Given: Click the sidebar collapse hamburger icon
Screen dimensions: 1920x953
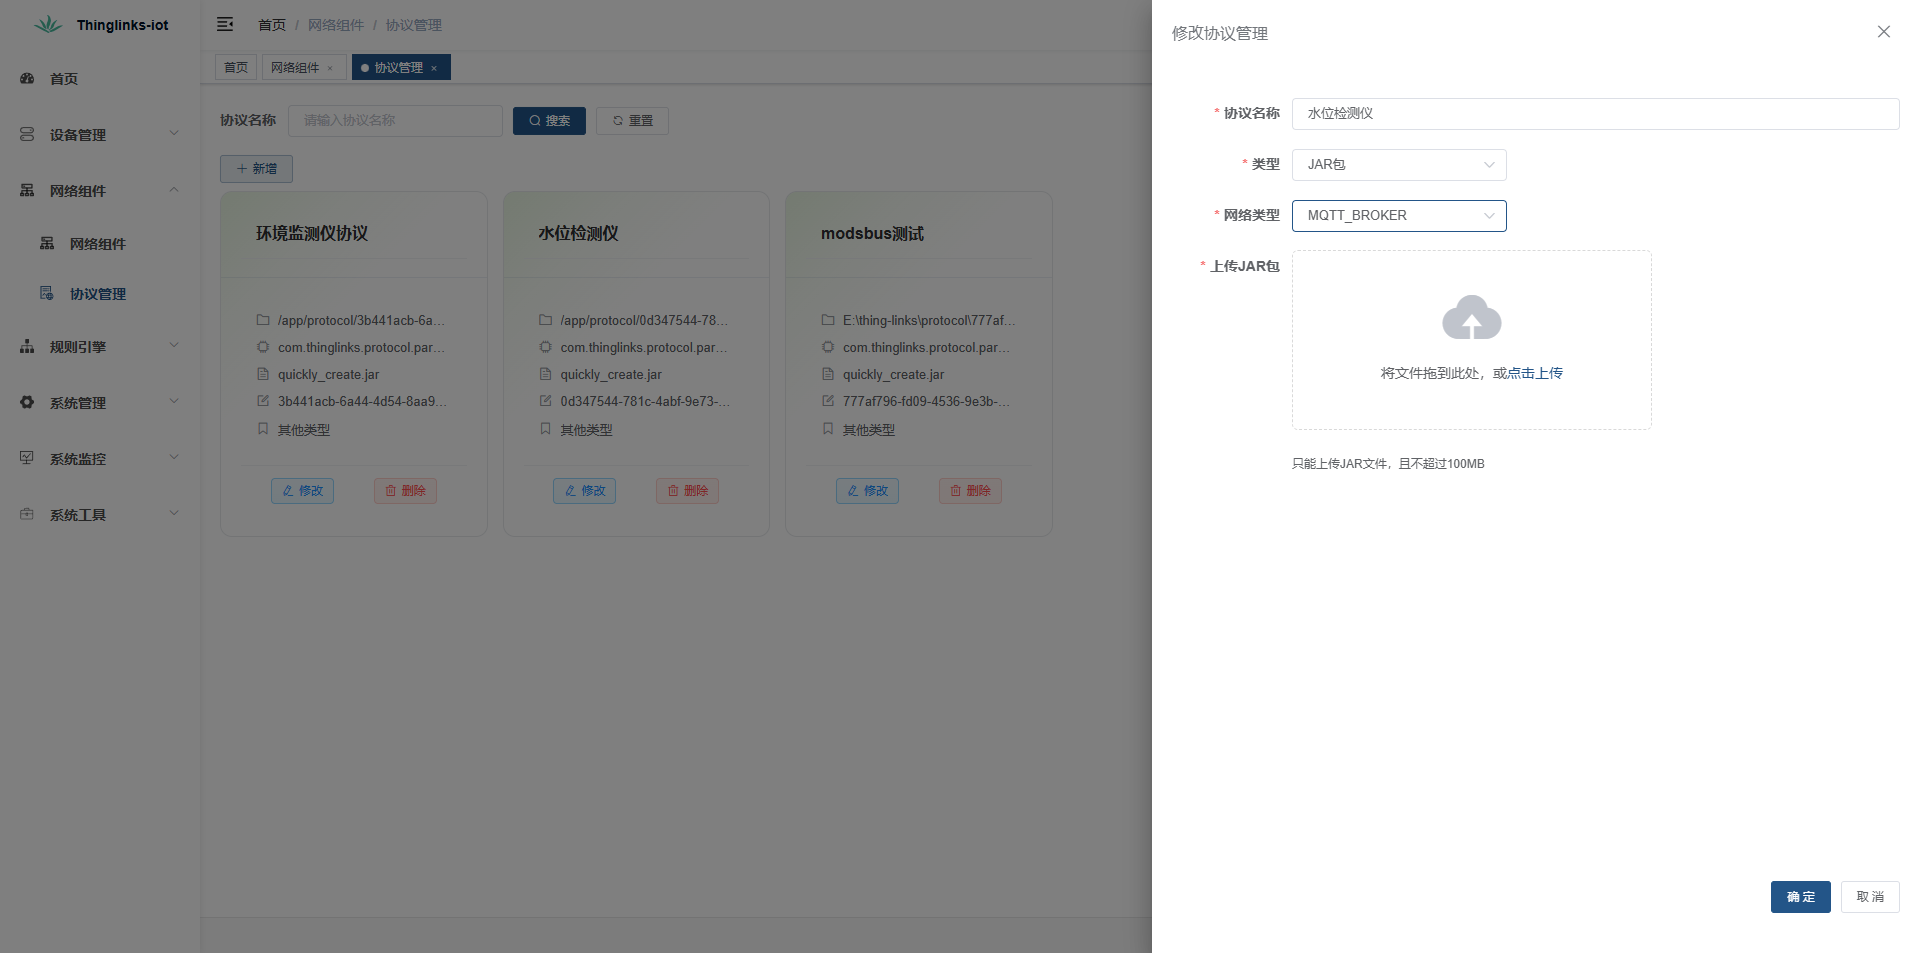Looking at the screenshot, I should 225,24.
